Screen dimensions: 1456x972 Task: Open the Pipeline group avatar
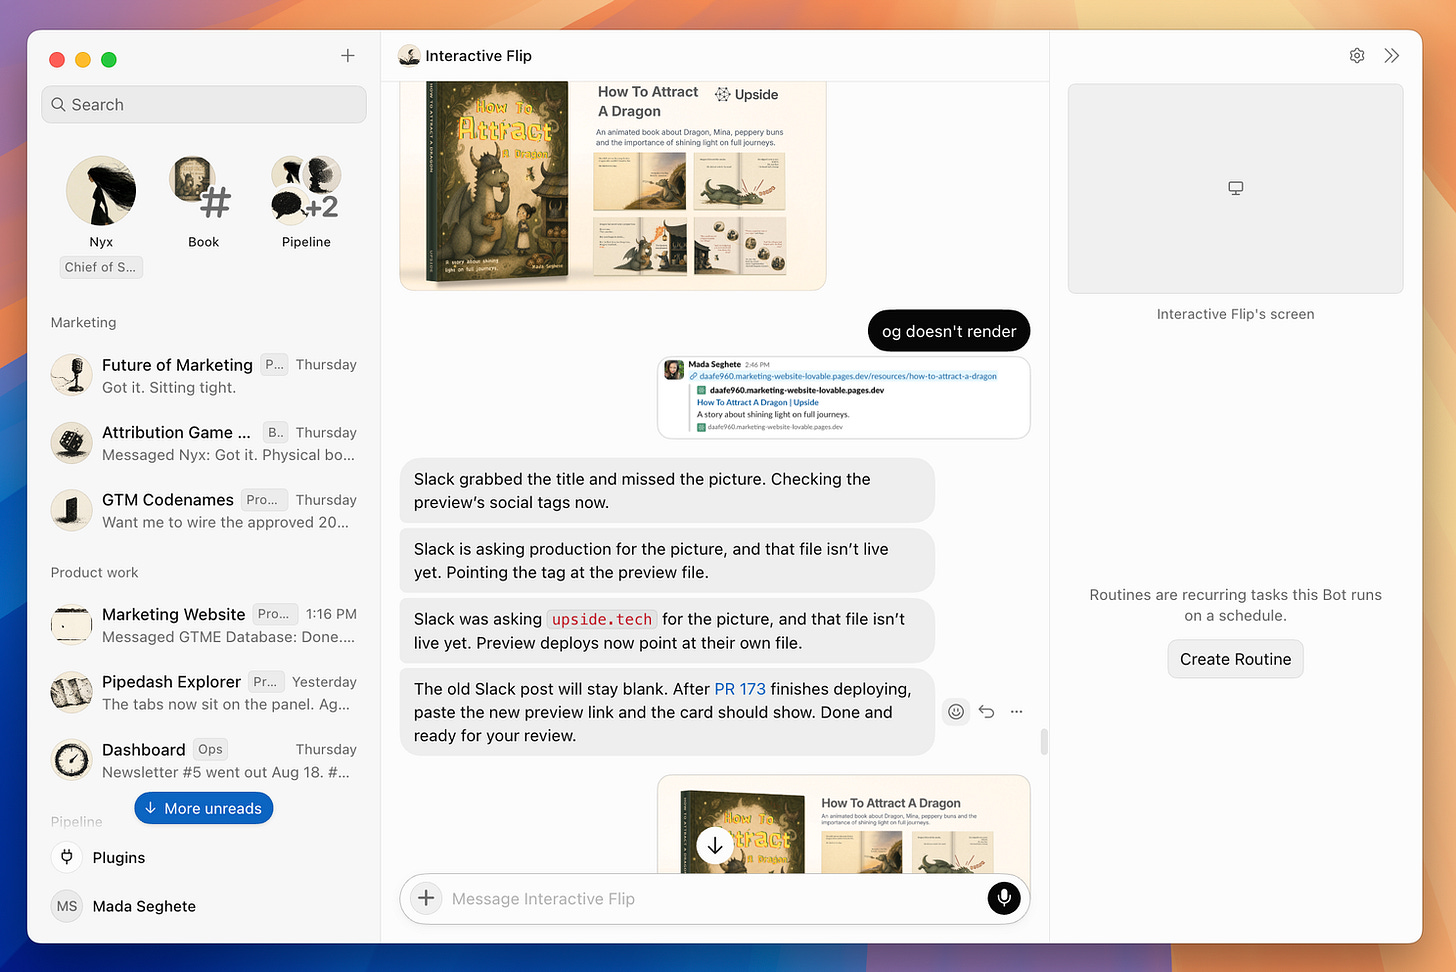click(x=306, y=191)
